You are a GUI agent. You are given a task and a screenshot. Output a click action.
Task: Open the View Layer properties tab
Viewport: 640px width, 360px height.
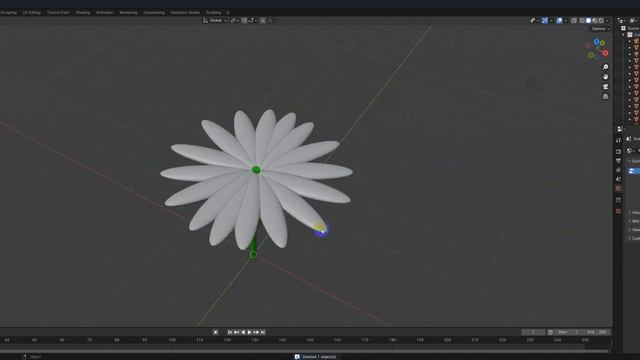[618, 170]
